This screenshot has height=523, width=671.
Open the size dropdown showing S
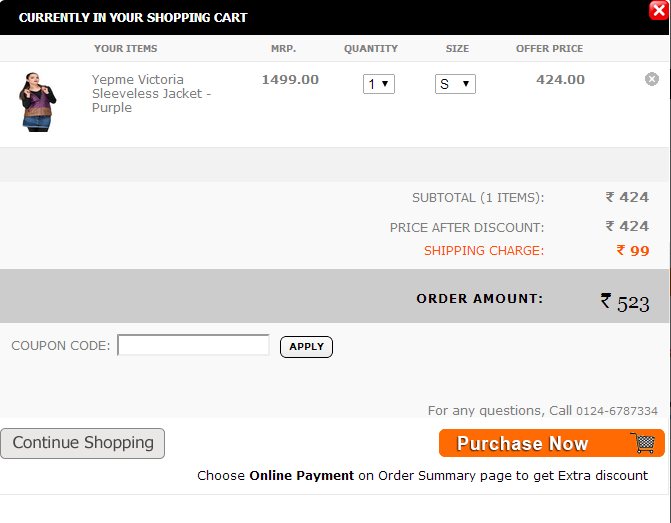click(455, 84)
